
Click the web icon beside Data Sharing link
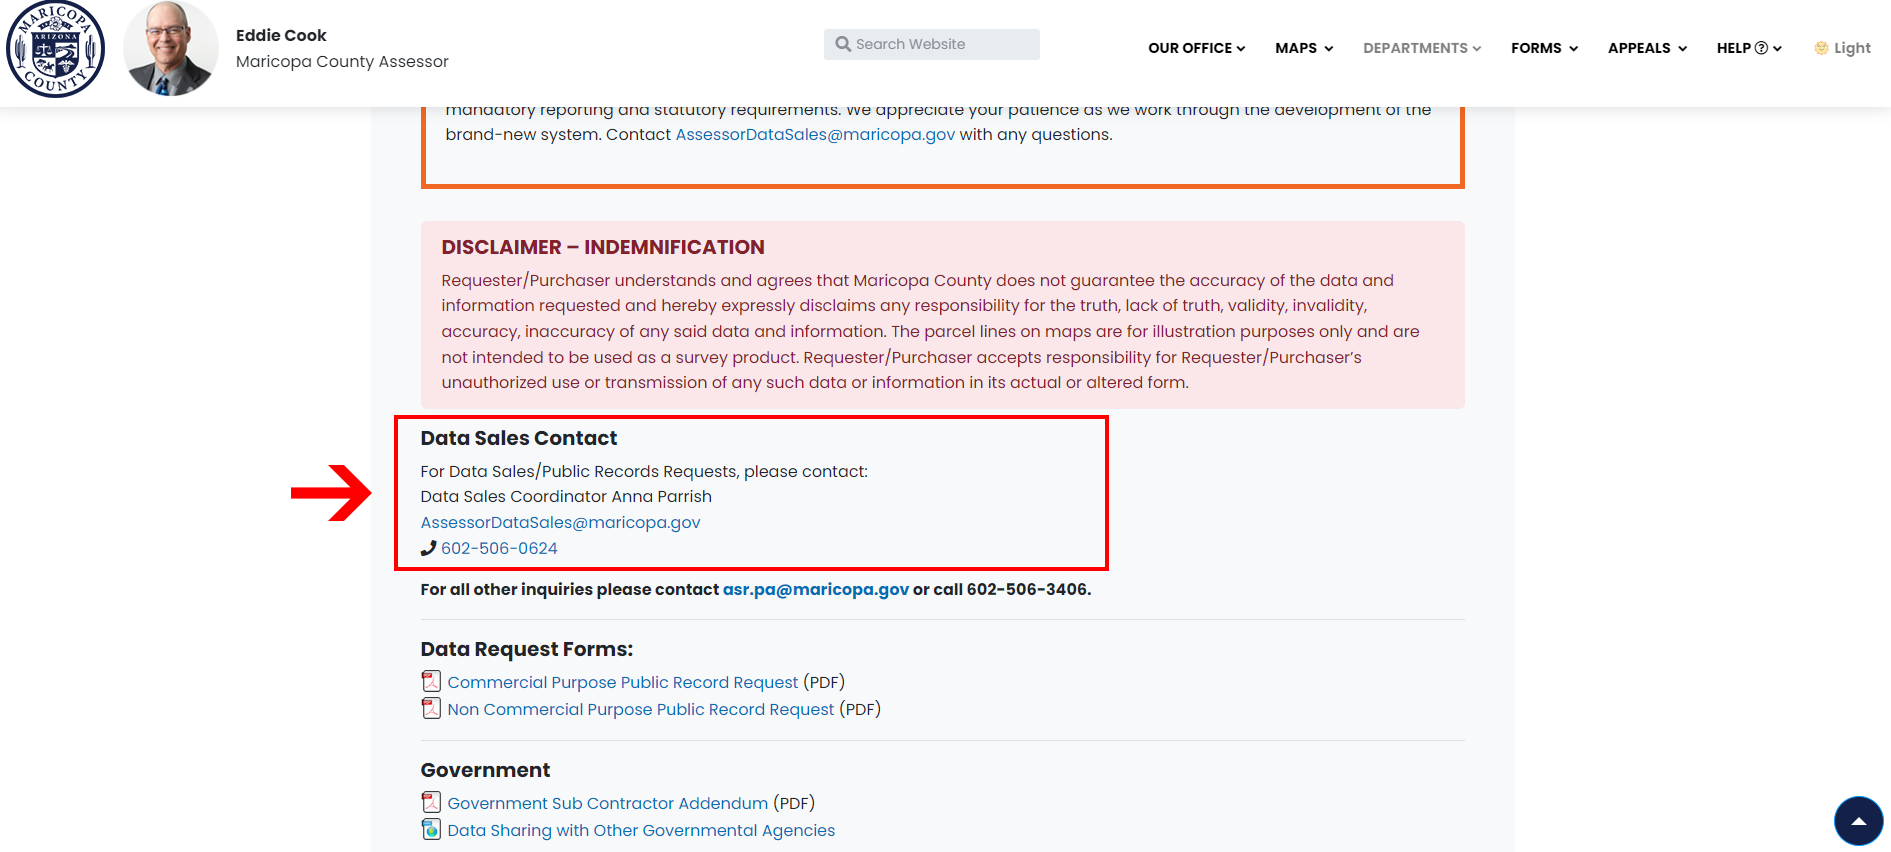click(431, 830)
